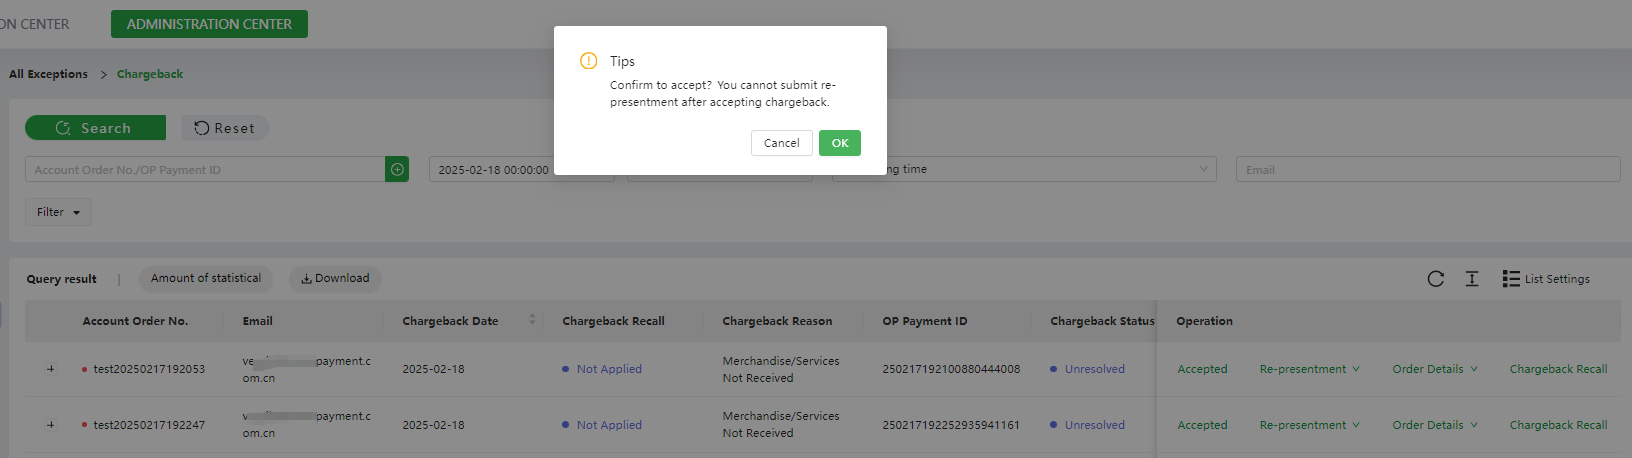Confirm with OK in Tips dialog
1632x458 pixels.
tap(840, 143)
